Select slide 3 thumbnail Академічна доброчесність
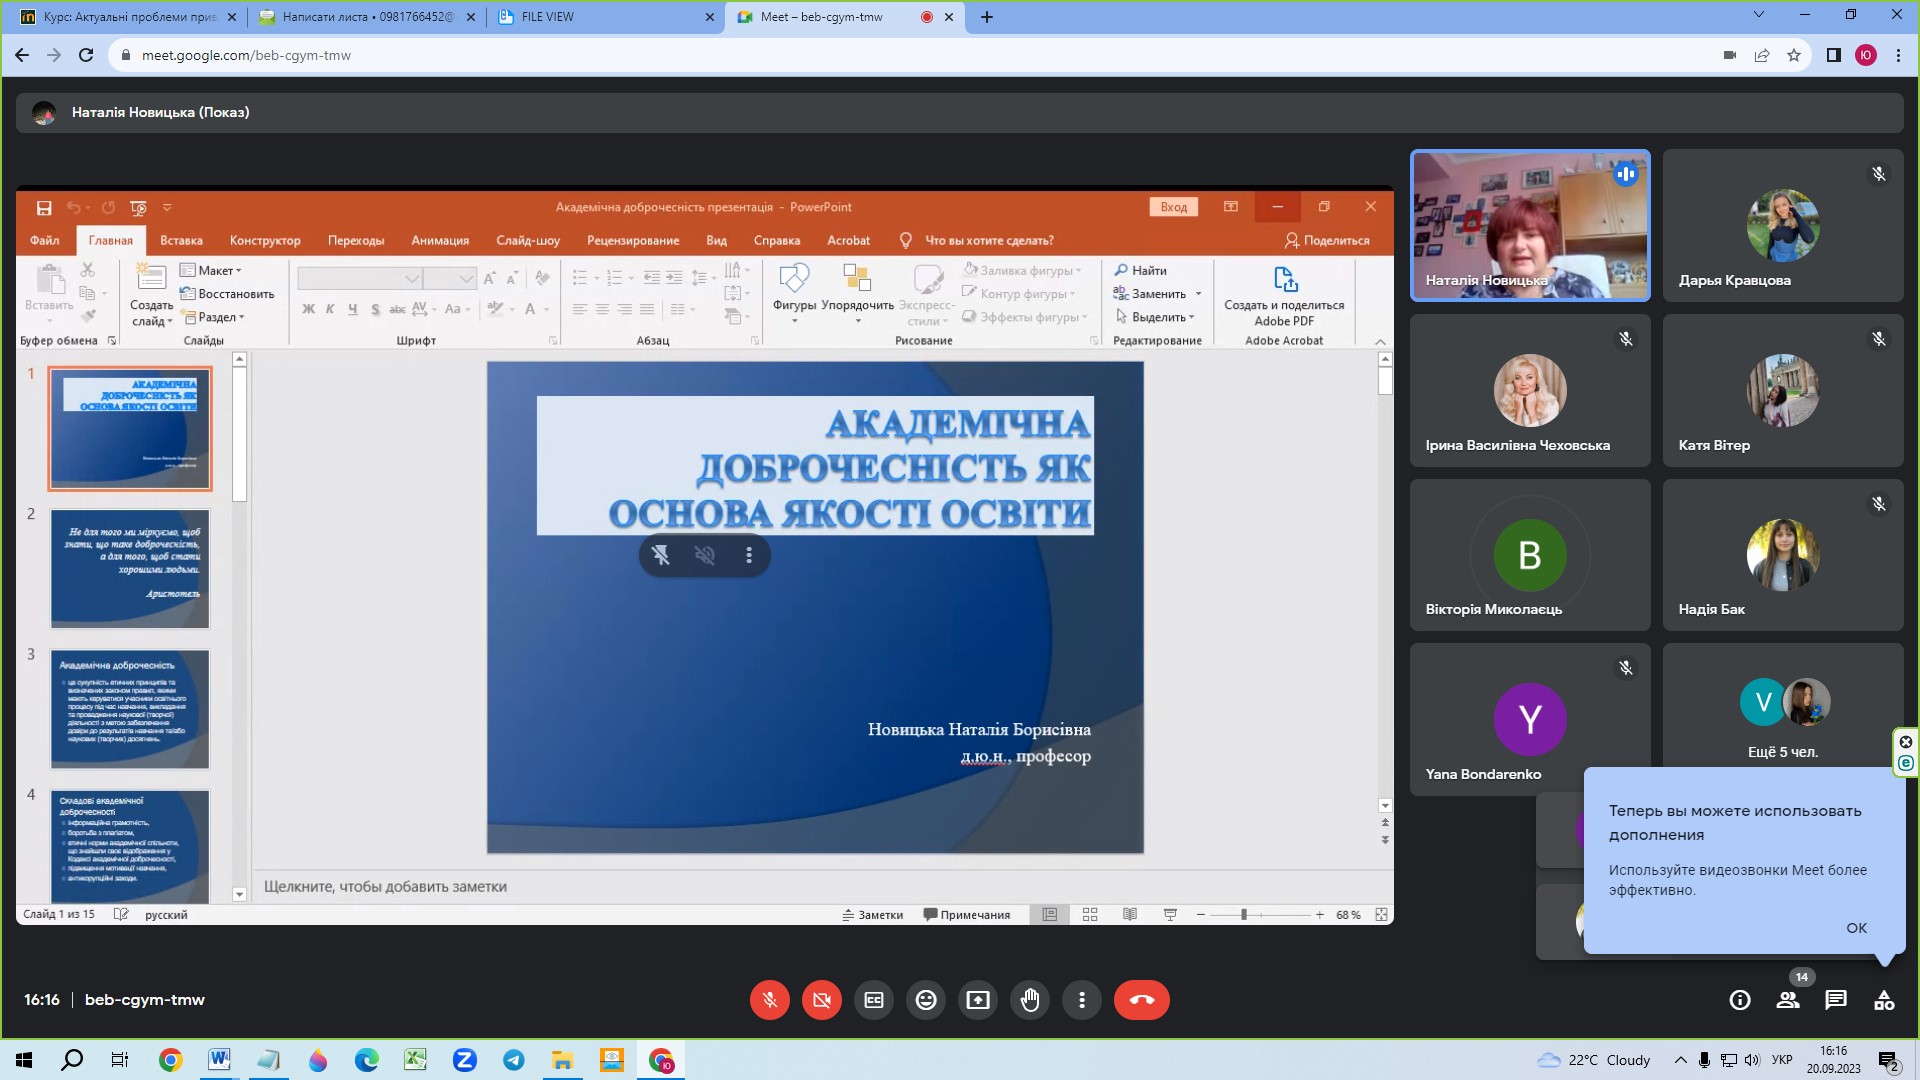The width and height of the screenshot is (1920, 1080). point(130,709)
